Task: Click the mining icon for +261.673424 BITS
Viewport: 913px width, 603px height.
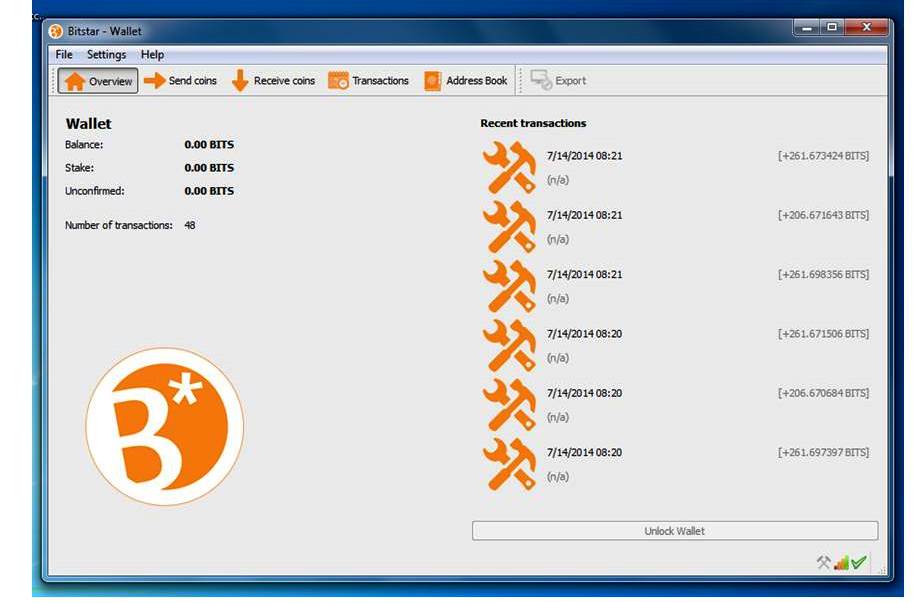Action: tap(509, 167)
